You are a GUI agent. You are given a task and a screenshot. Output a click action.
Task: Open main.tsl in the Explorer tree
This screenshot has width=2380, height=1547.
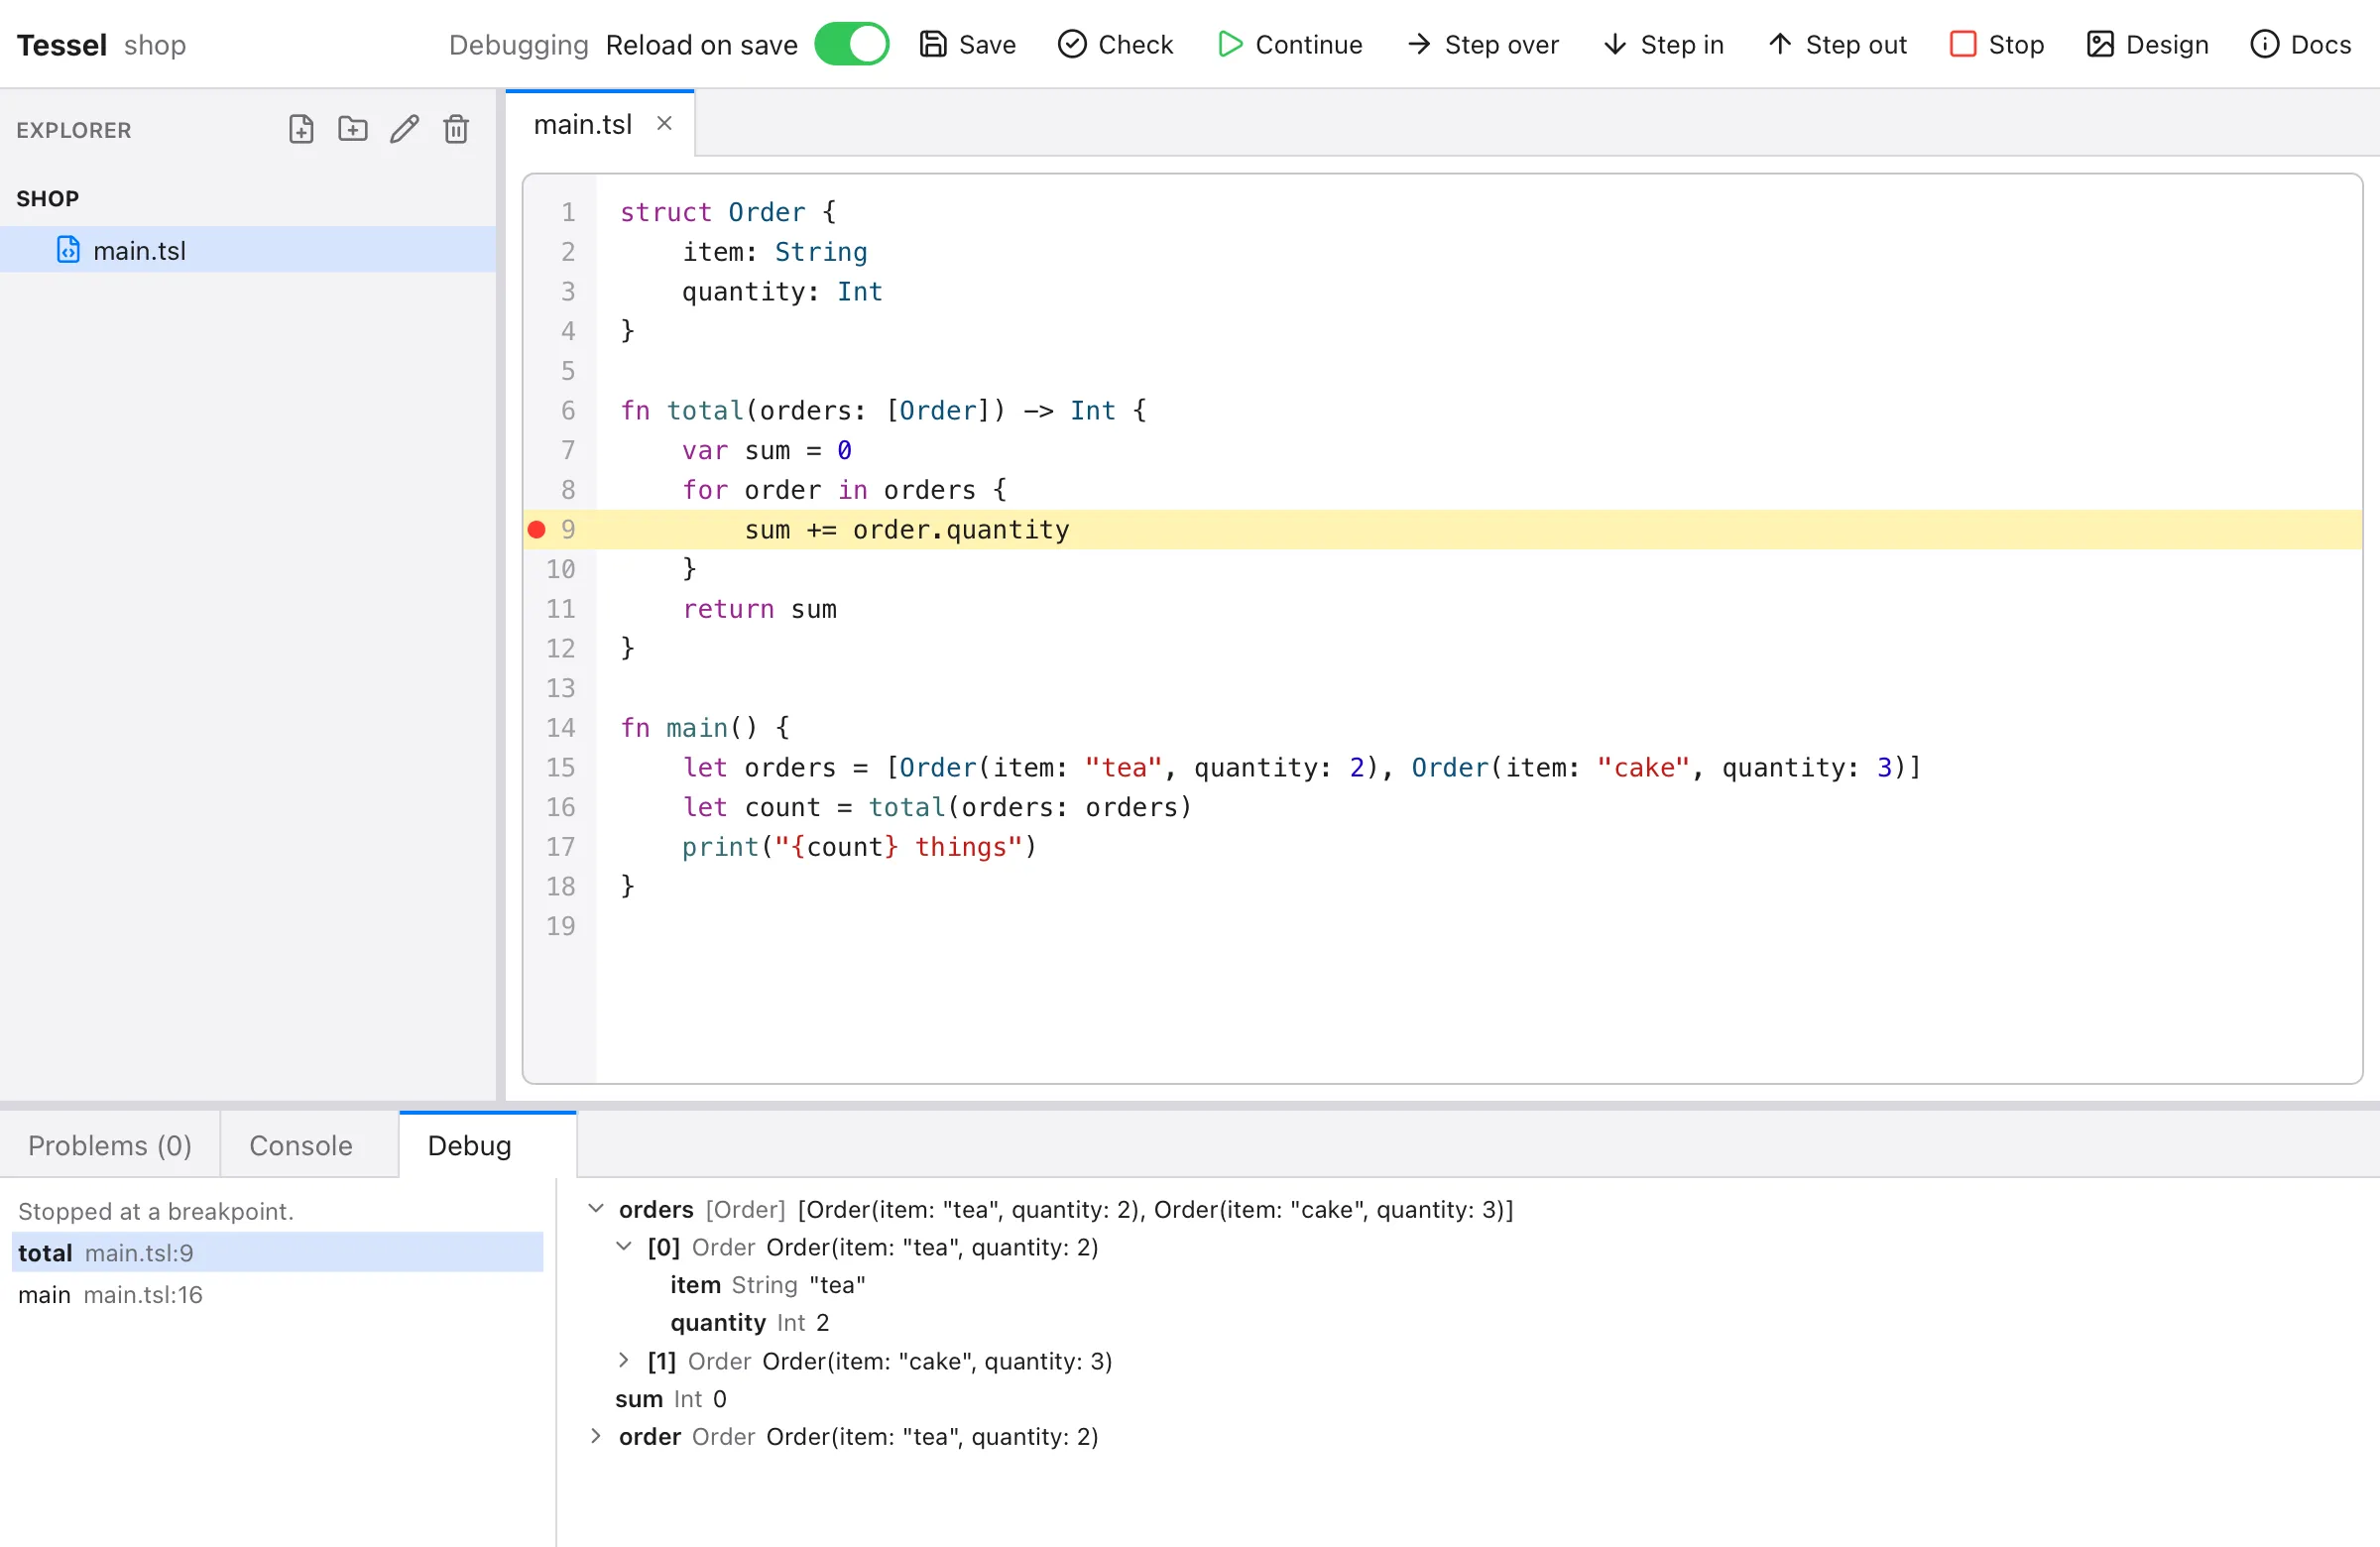(x=248, y=250)
